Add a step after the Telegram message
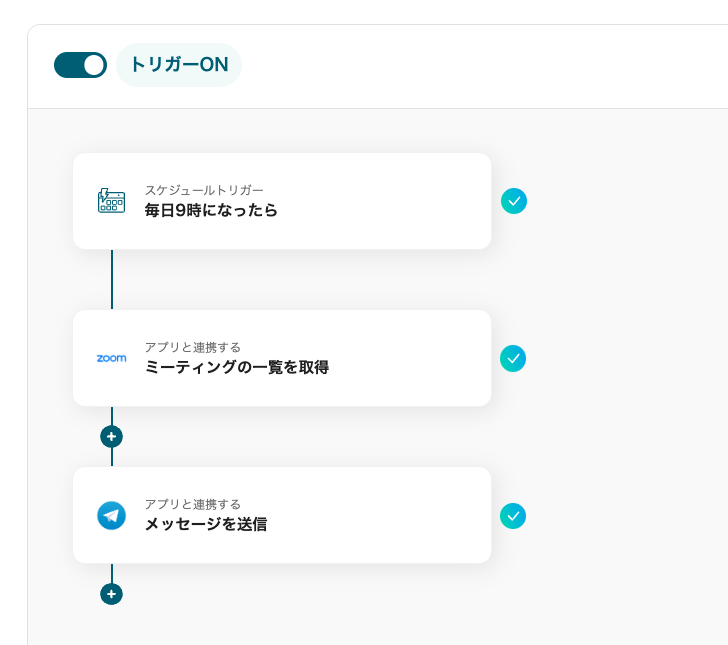 [x=111, y=594]
